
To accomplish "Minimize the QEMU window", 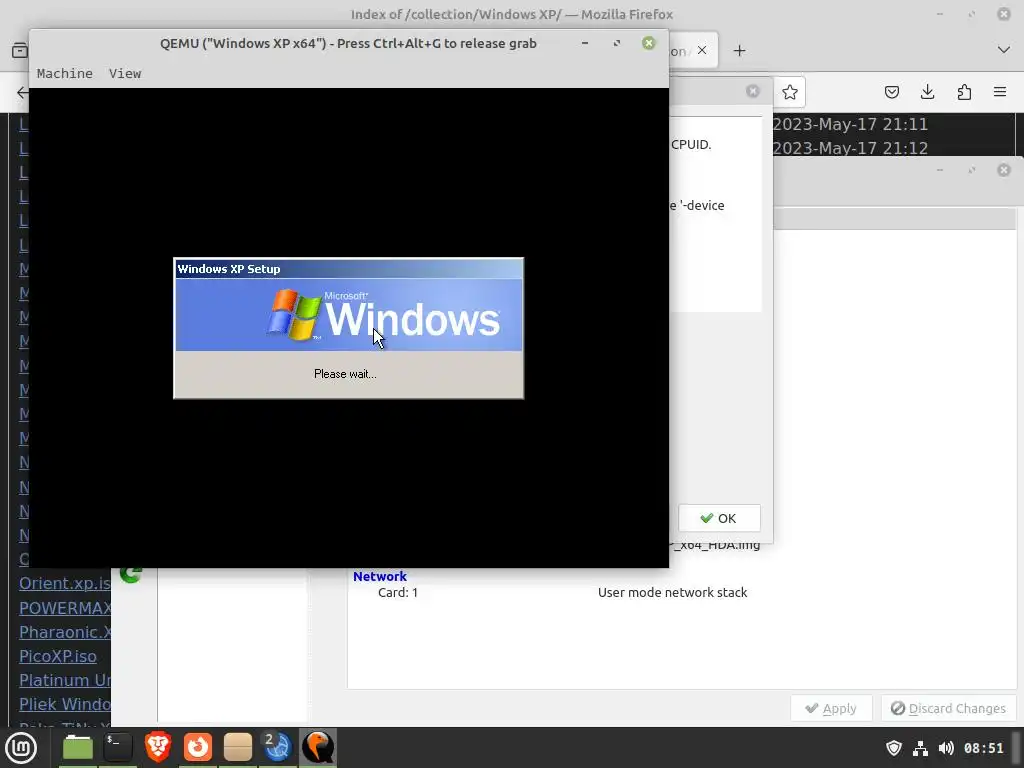I will tap(584, 43).
